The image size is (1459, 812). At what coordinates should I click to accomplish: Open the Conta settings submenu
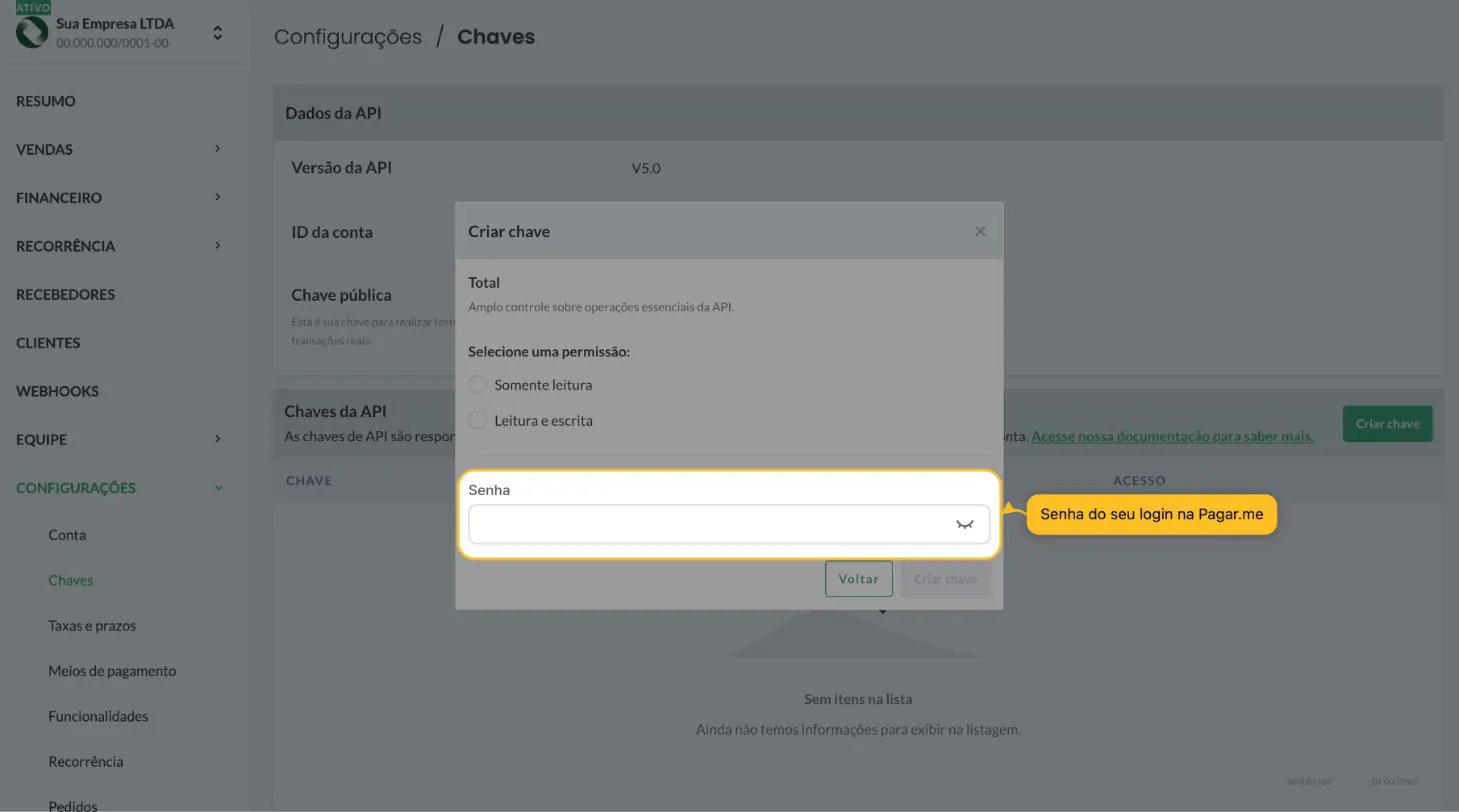pyautogui.click(x=67, y=535)
